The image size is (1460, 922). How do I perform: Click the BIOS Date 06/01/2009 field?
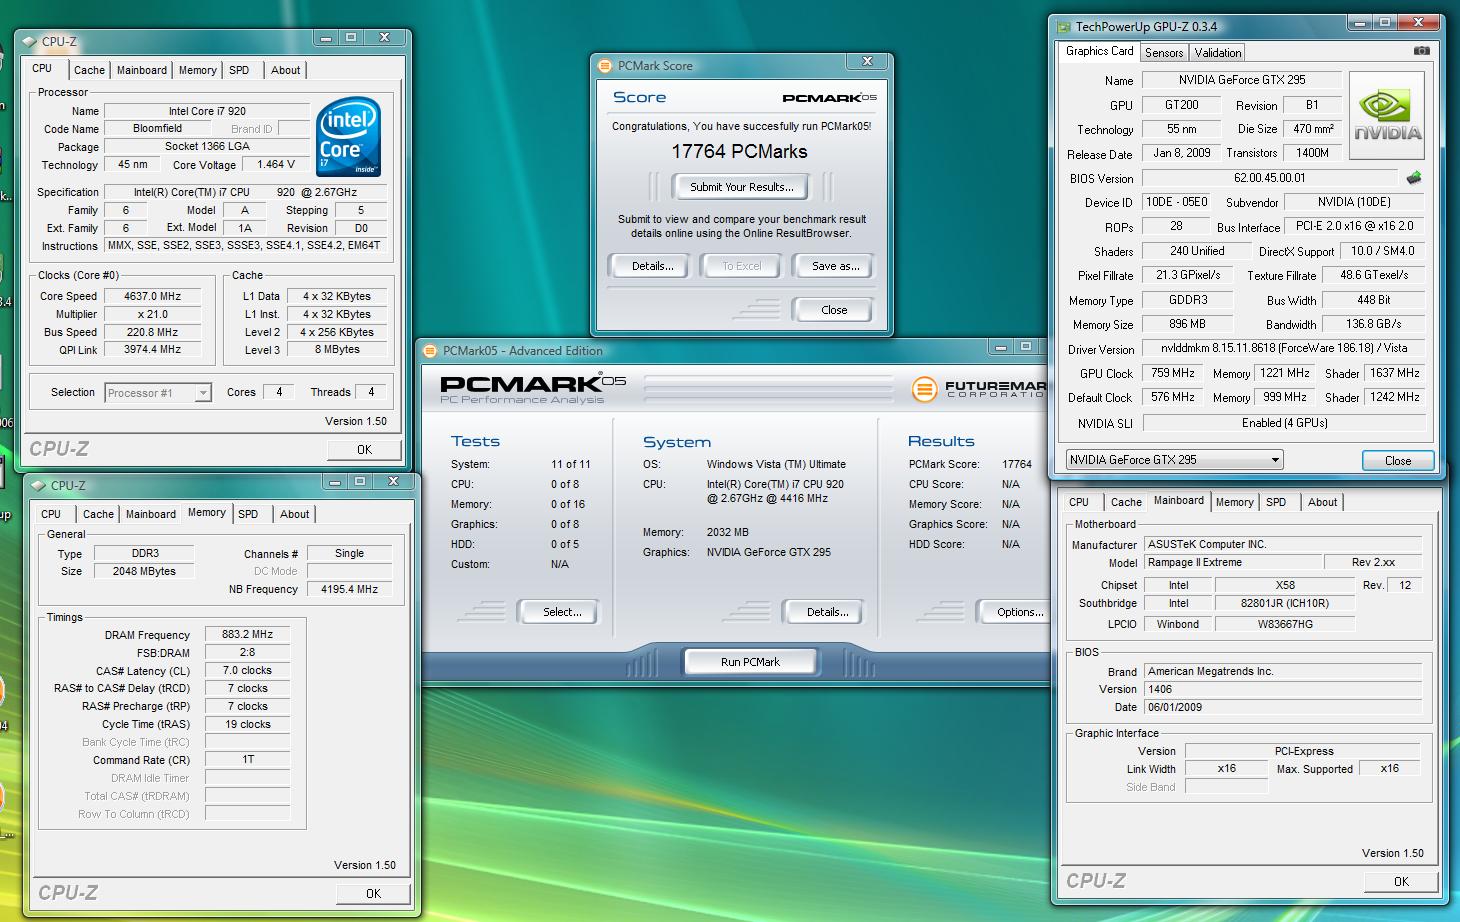(1282, 707)
